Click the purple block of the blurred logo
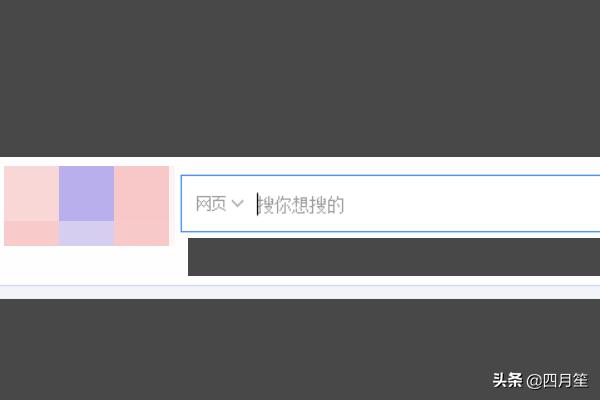600x400 pixels. tap(86, 193)
